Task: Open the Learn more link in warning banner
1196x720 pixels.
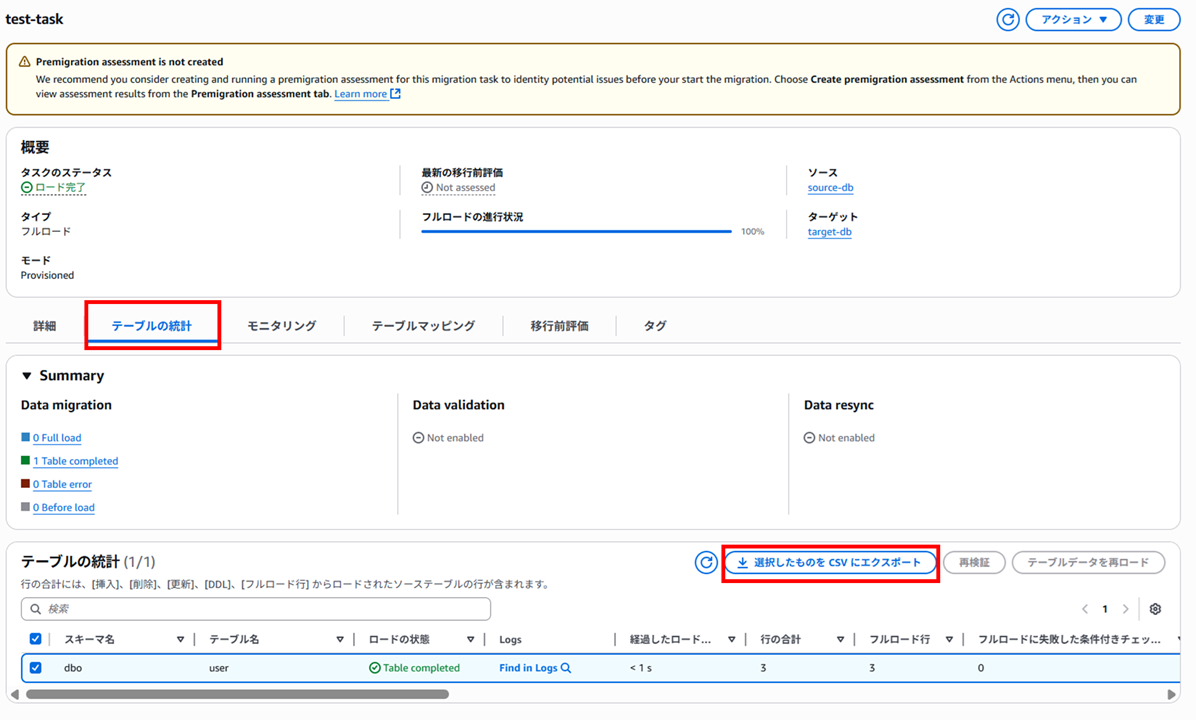Action: [x=367, y=94]
